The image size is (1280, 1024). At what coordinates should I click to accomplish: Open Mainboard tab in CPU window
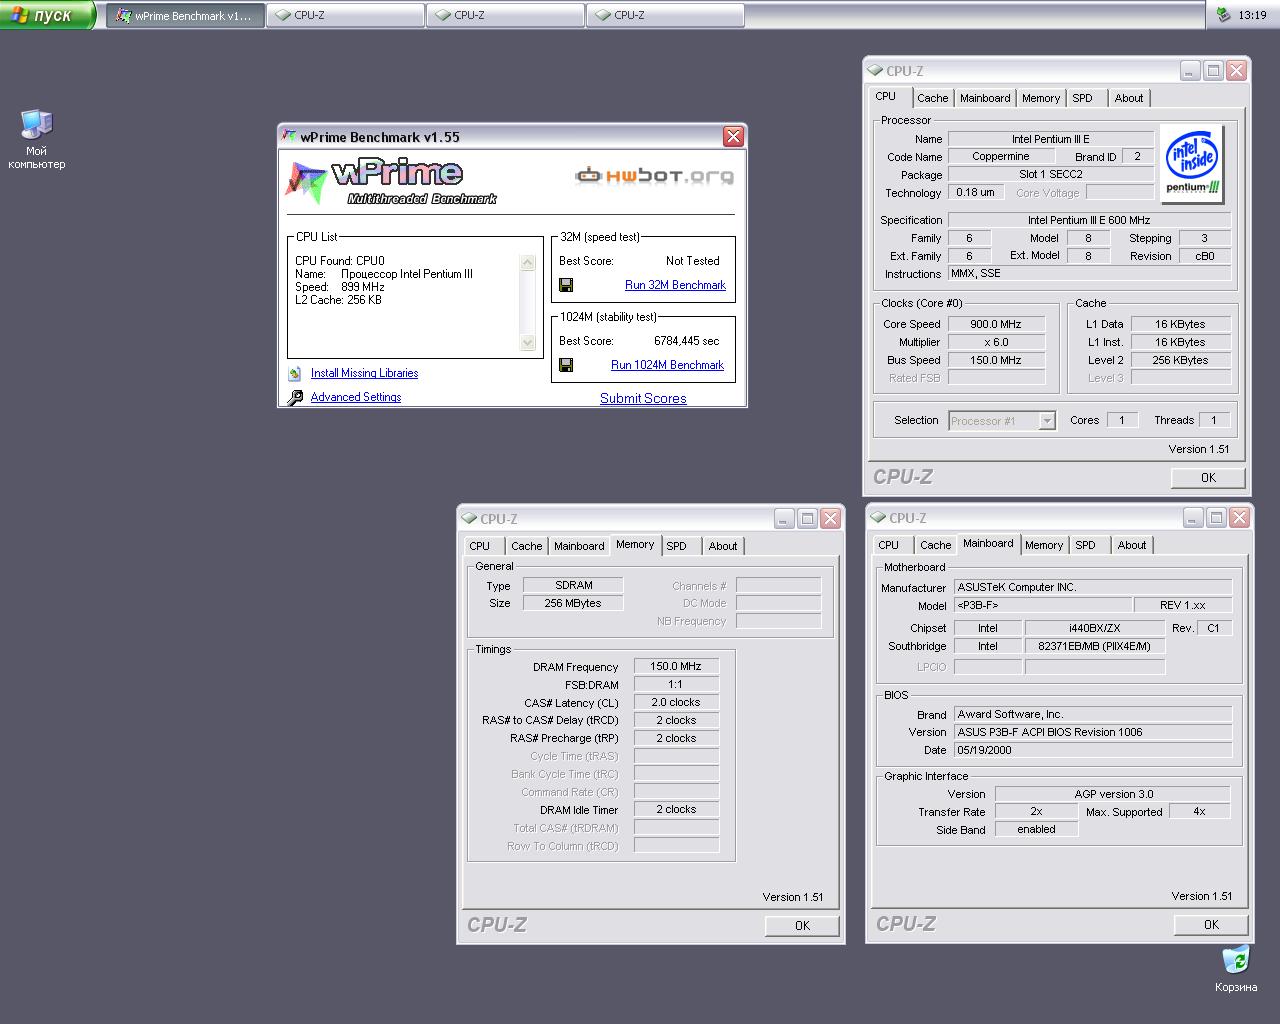tap(985, 98)
